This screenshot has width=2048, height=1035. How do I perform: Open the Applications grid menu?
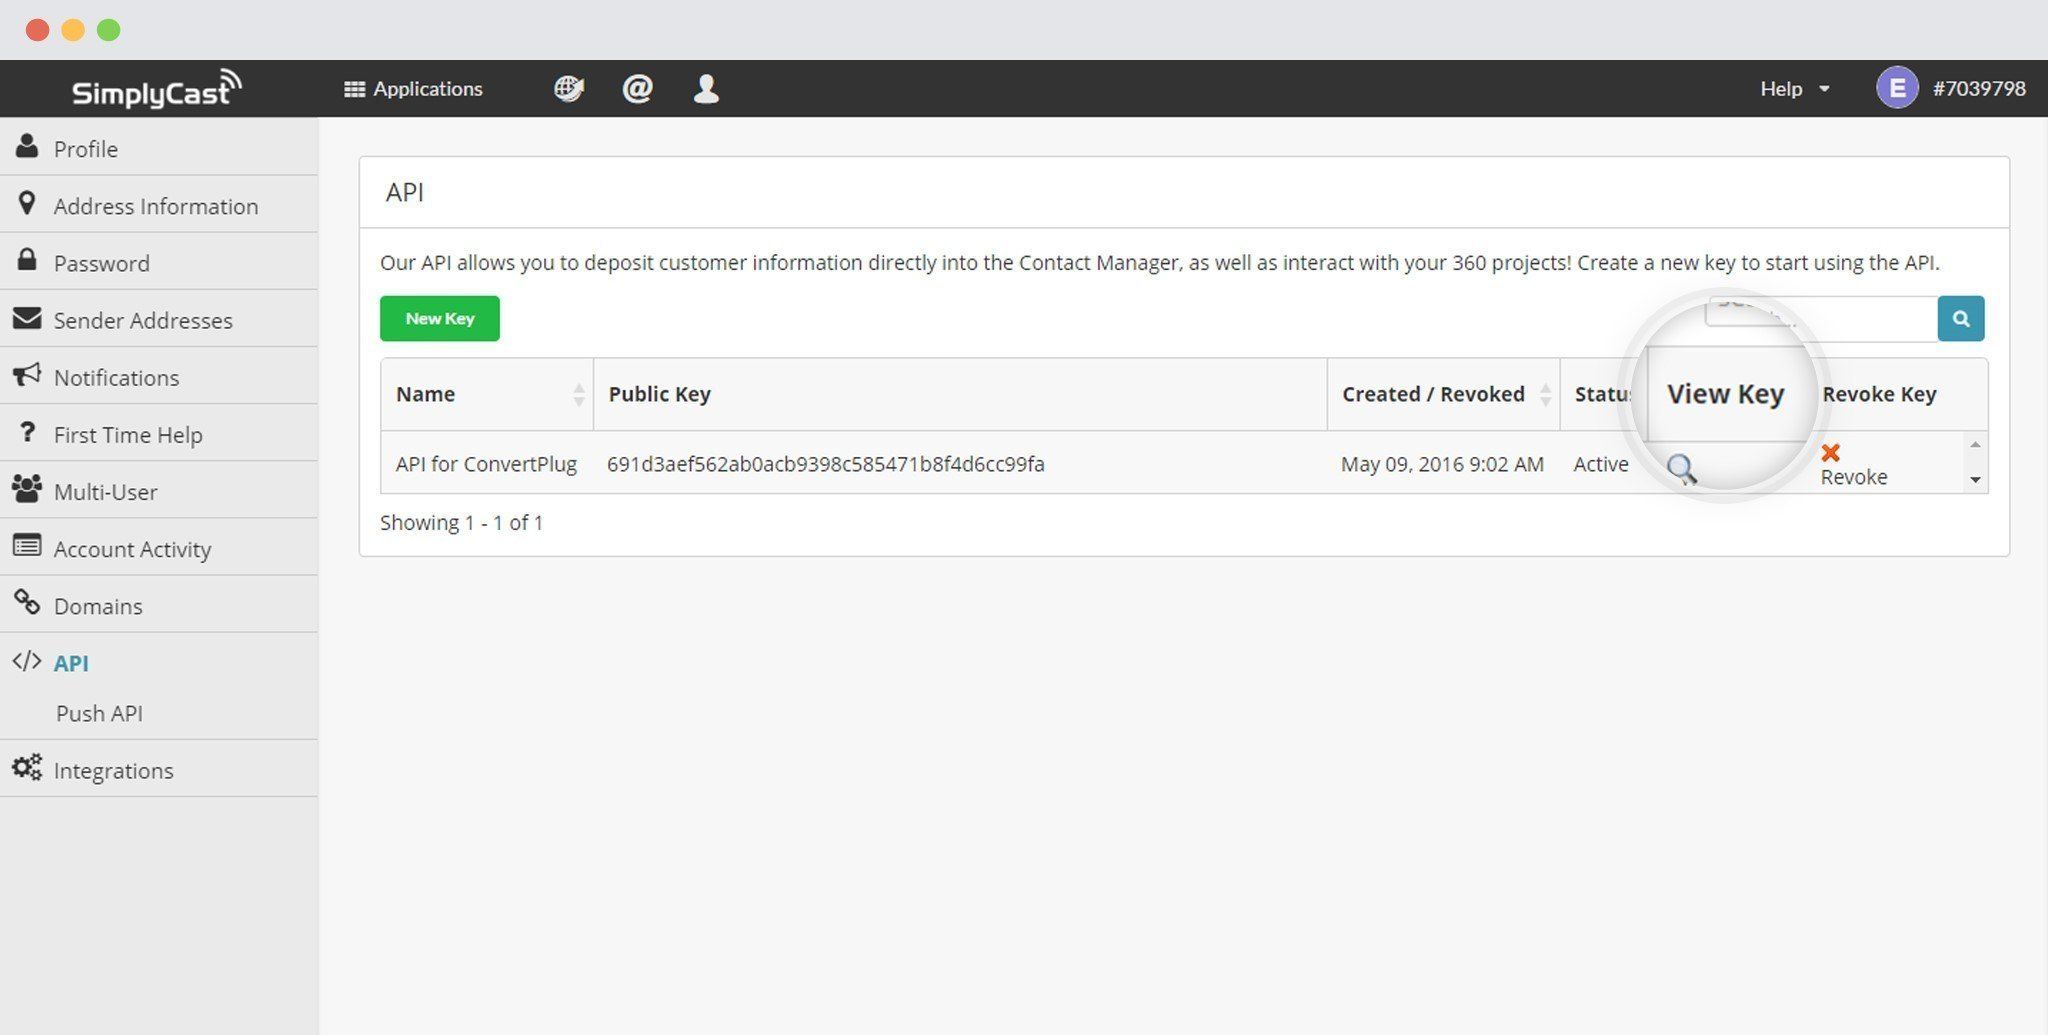point(413,89)
